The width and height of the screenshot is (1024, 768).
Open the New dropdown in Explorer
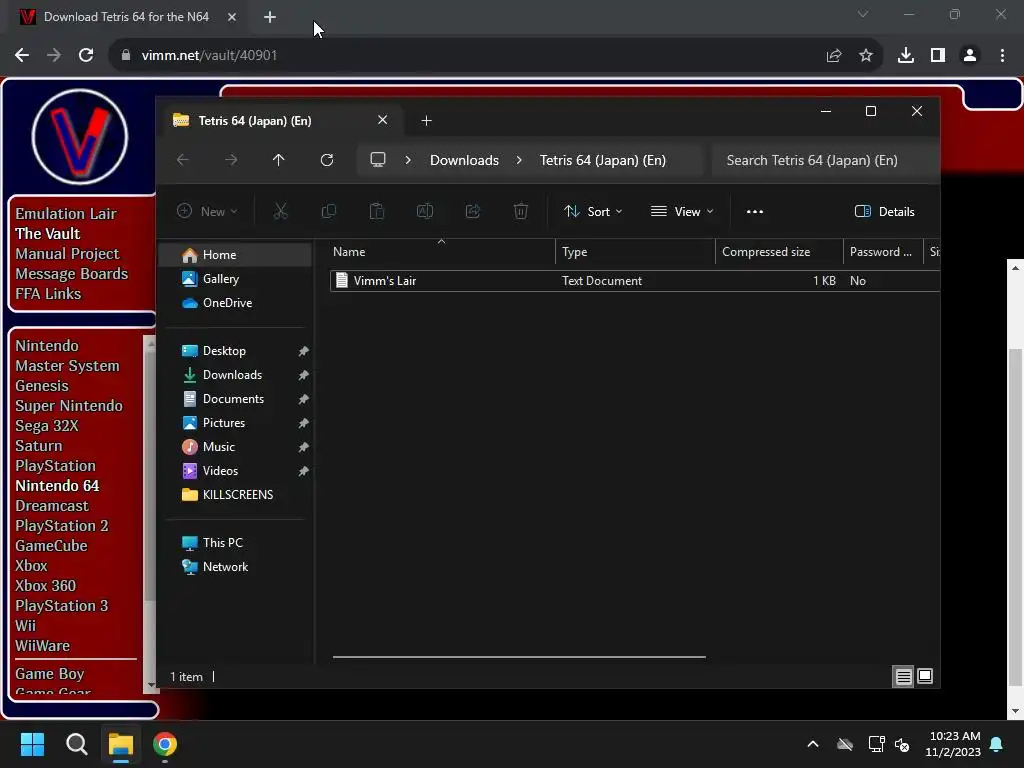pyautogui.click(x=208, y=211)
